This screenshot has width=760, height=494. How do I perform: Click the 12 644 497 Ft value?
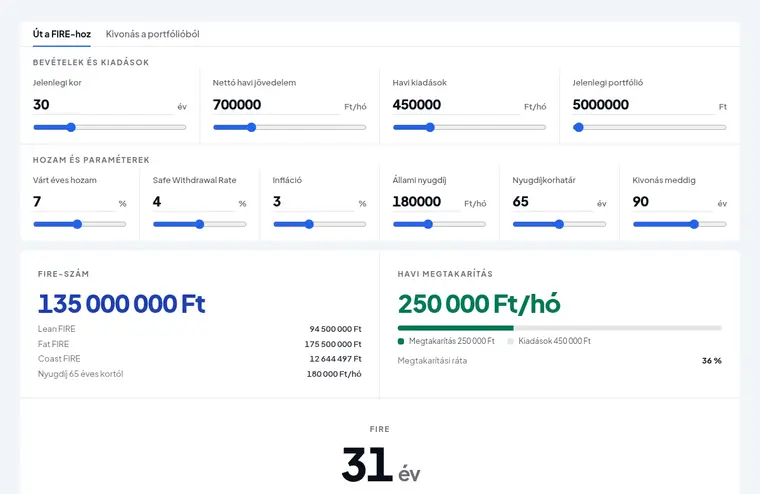335,359
